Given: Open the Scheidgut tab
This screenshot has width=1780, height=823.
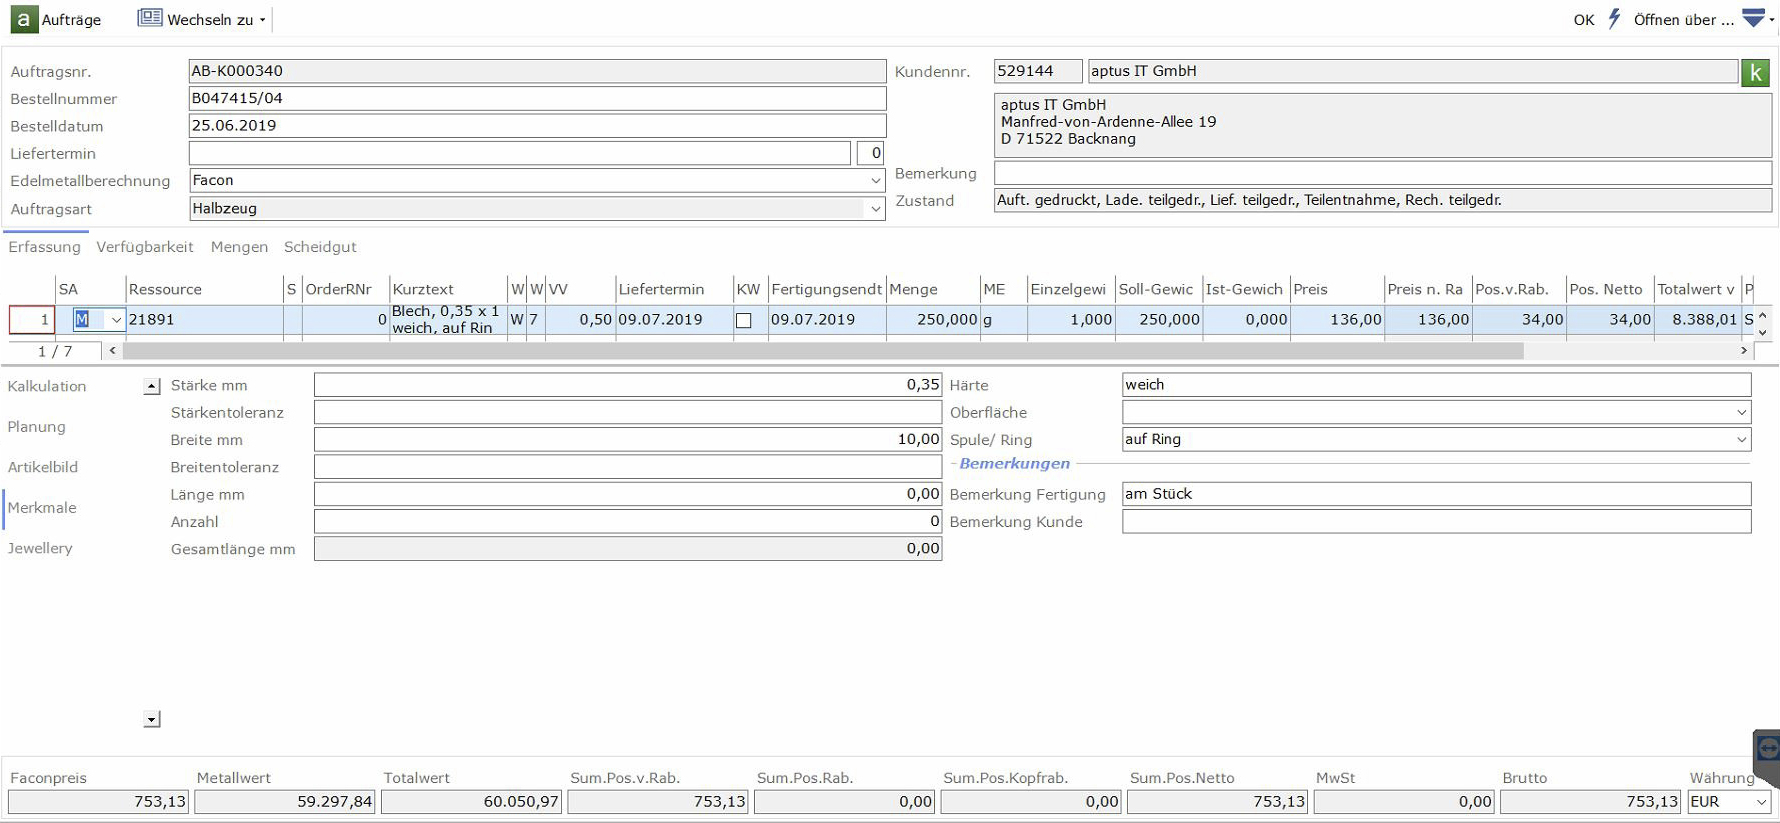Looking at the screenshot, I should 320,247.
